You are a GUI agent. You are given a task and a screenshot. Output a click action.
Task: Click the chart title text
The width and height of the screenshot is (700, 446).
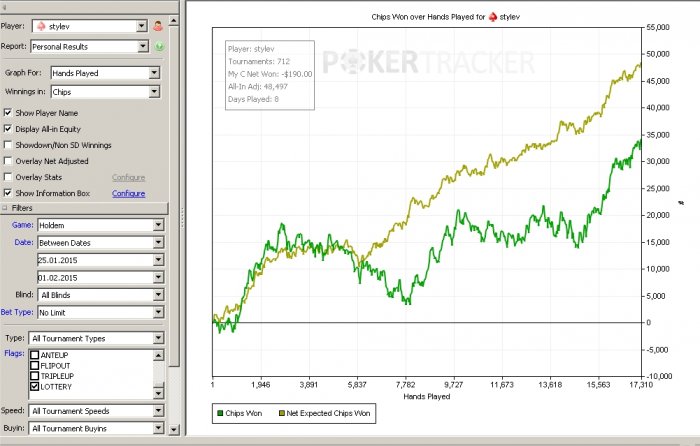click(445, 17)
